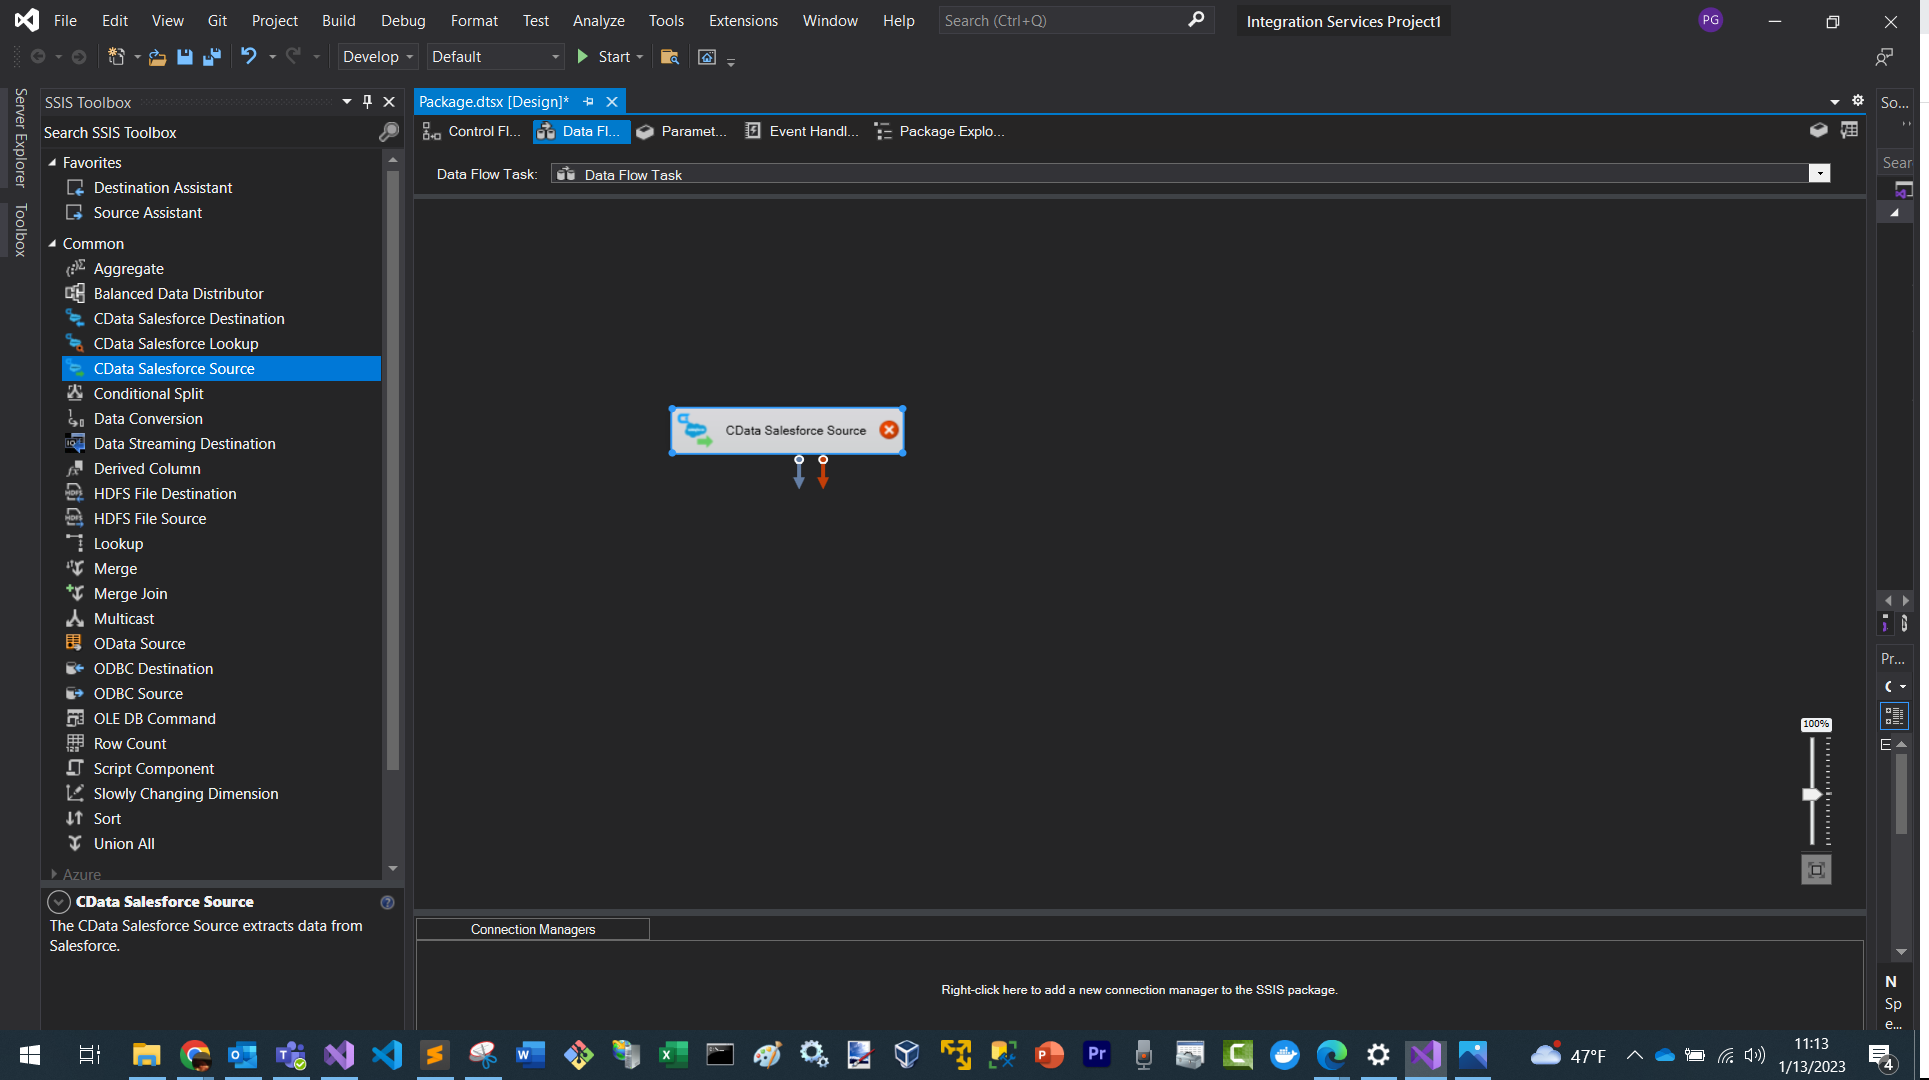The width and height of the screenshot is (1929, 1080).
Task: Click the Visual Studio search box
Action: (1062, 20)
